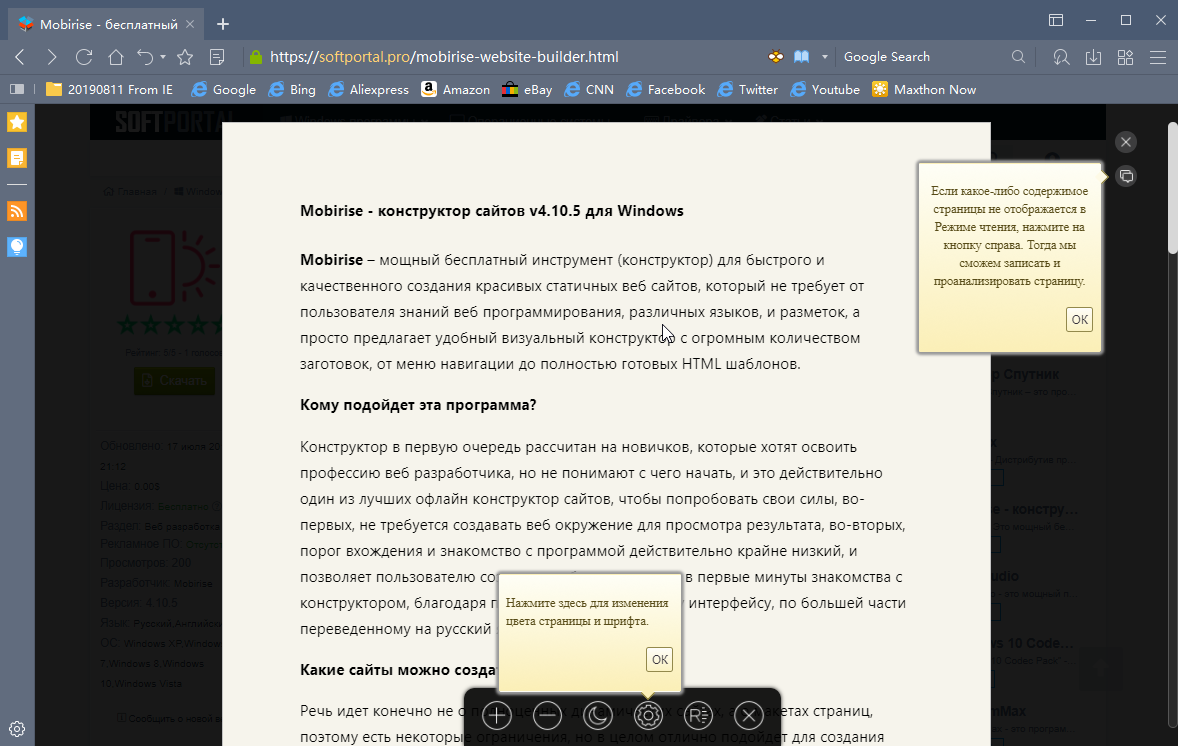Open the Aliexpress bookmark

coord(368,89)
